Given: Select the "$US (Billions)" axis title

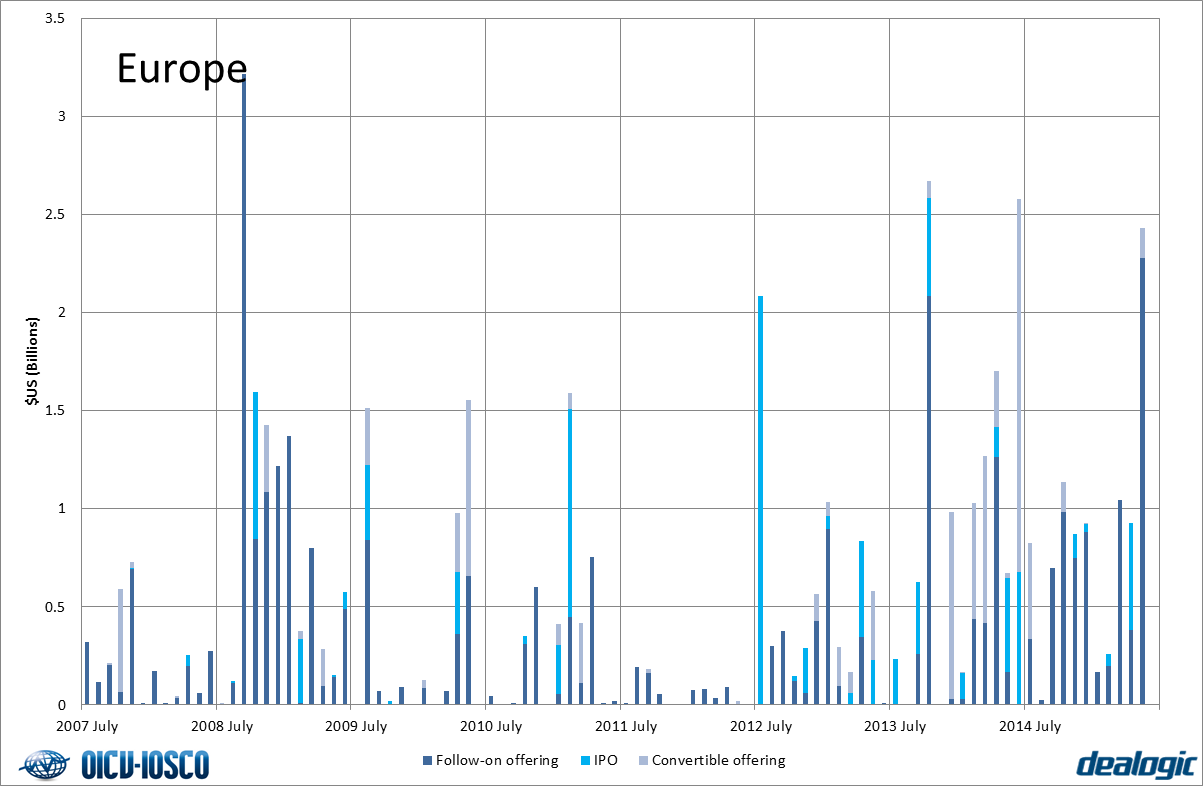Looking at the screenshot, I should [x=32, y=362].
